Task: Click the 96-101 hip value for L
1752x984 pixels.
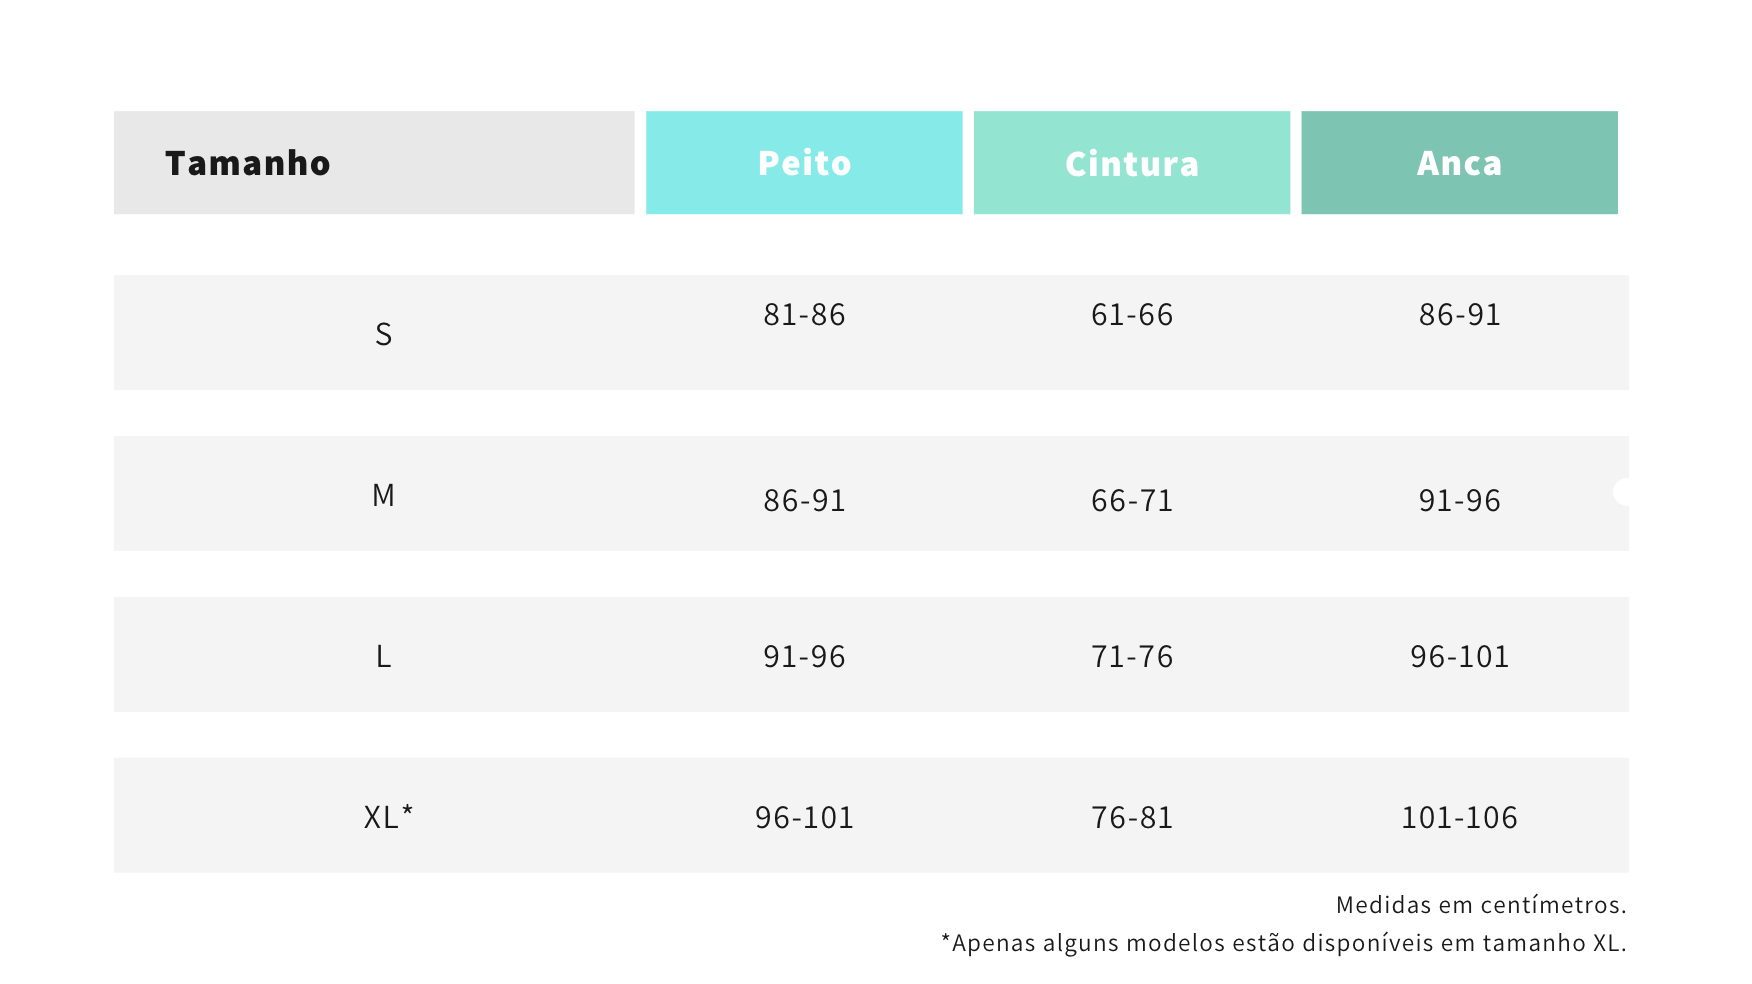Action: click(1459, 656)
